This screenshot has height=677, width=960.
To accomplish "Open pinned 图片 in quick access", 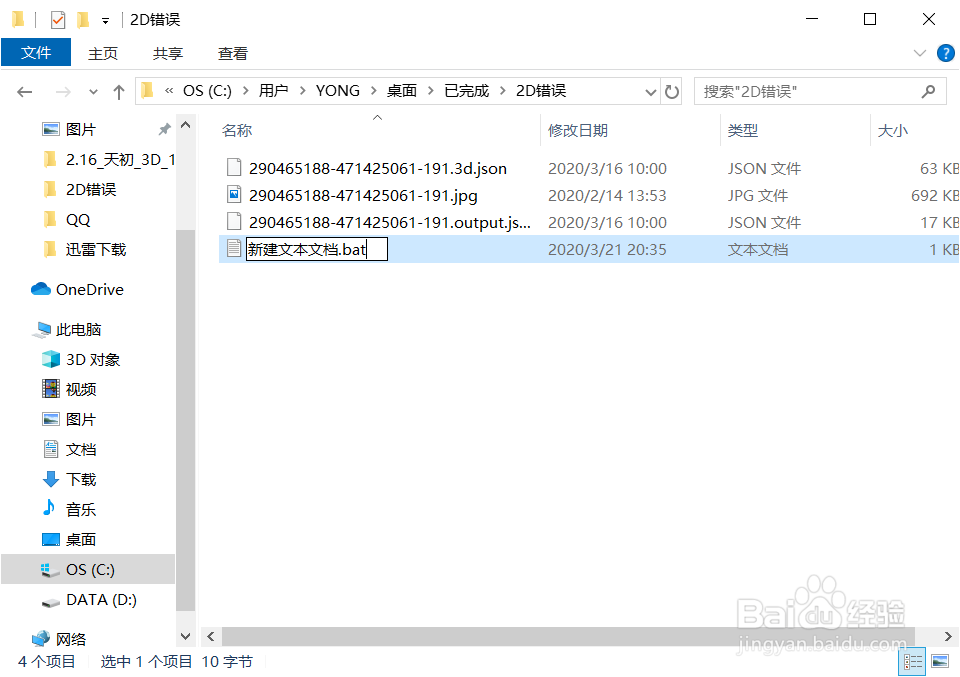I will pyautogui.click(x=81, y=129).
